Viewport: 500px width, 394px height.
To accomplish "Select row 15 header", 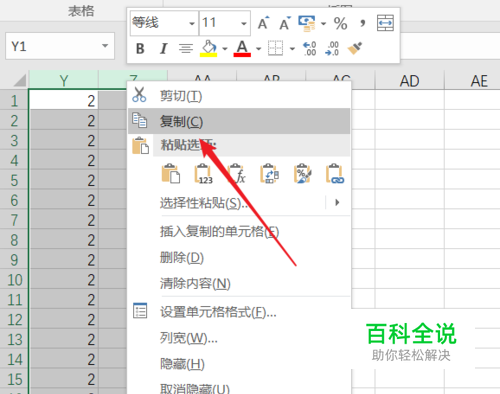I will coord(14,379).
